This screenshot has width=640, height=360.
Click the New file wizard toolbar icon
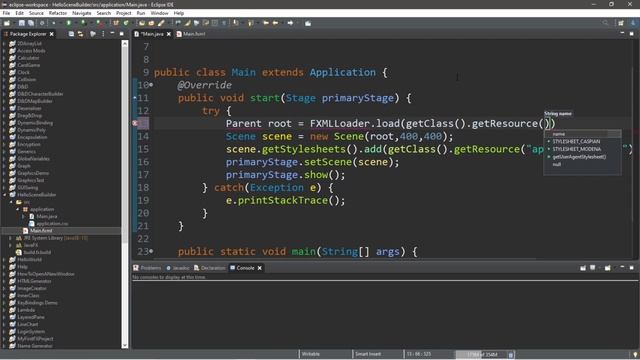[7, 23]
